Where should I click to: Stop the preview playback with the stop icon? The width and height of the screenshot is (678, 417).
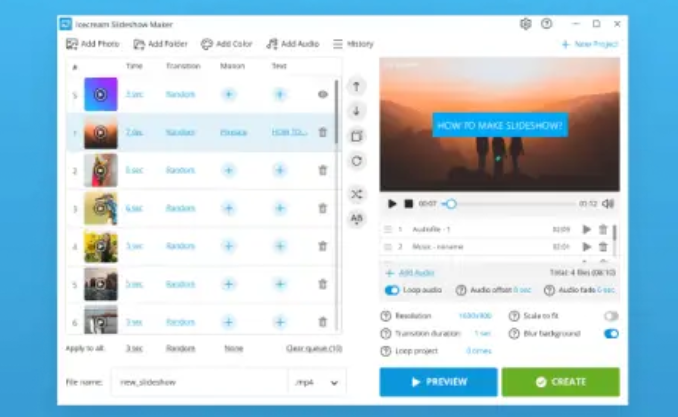[x=408, y=203]
